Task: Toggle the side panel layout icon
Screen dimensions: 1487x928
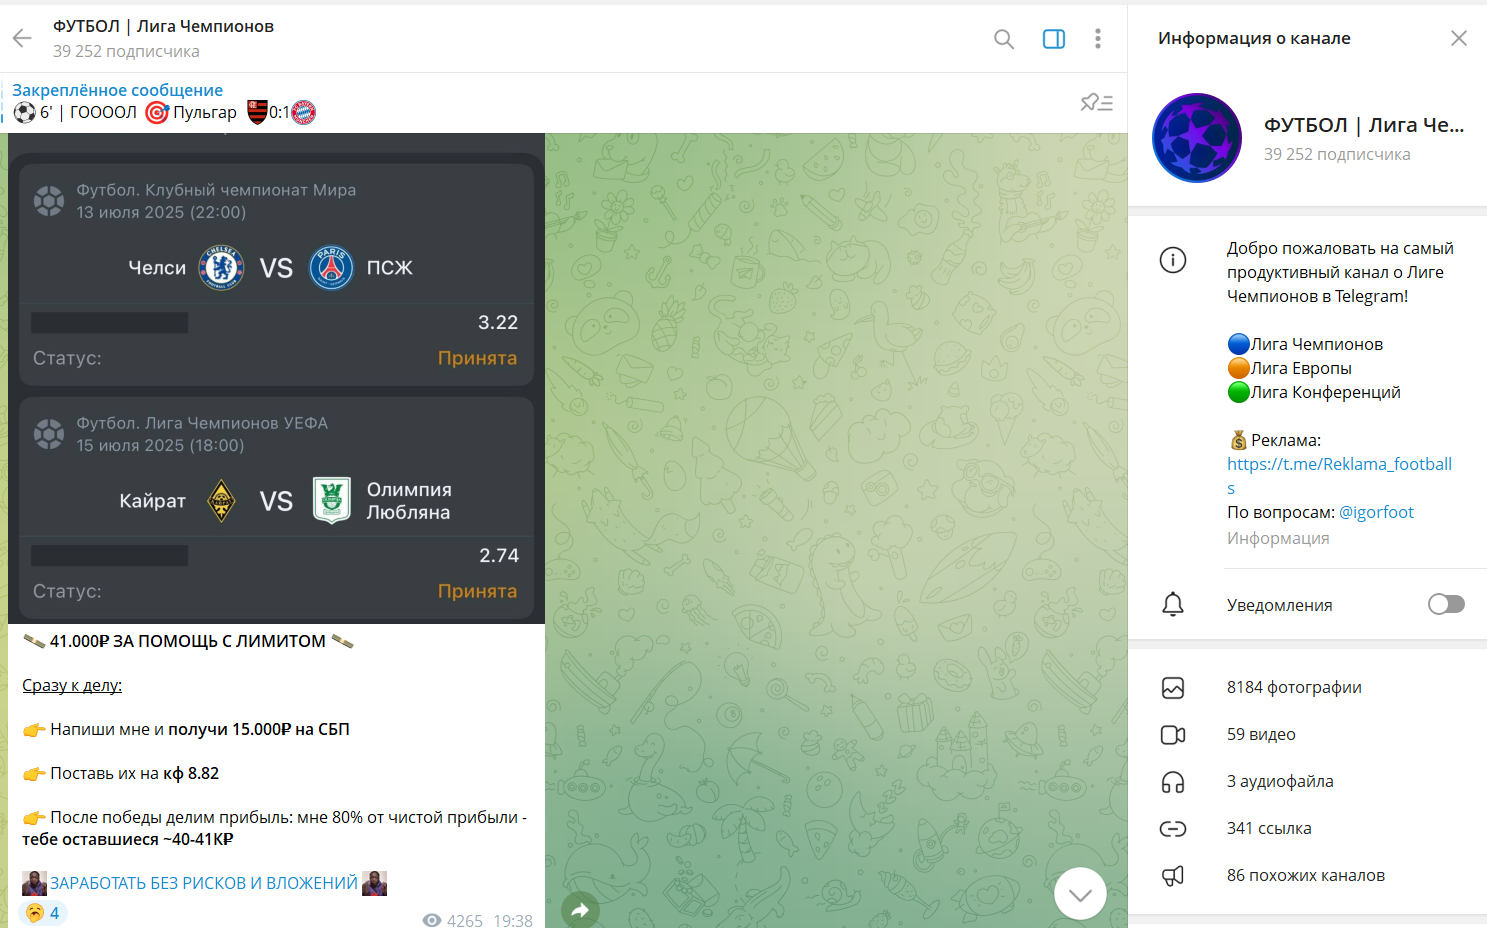Action: point(1054,39)
